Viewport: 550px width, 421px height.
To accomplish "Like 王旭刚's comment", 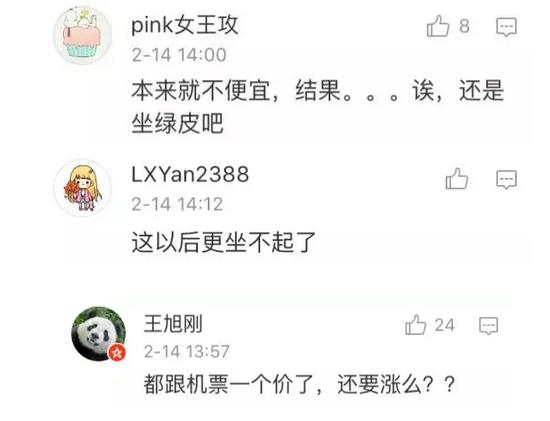I will 416,325.
